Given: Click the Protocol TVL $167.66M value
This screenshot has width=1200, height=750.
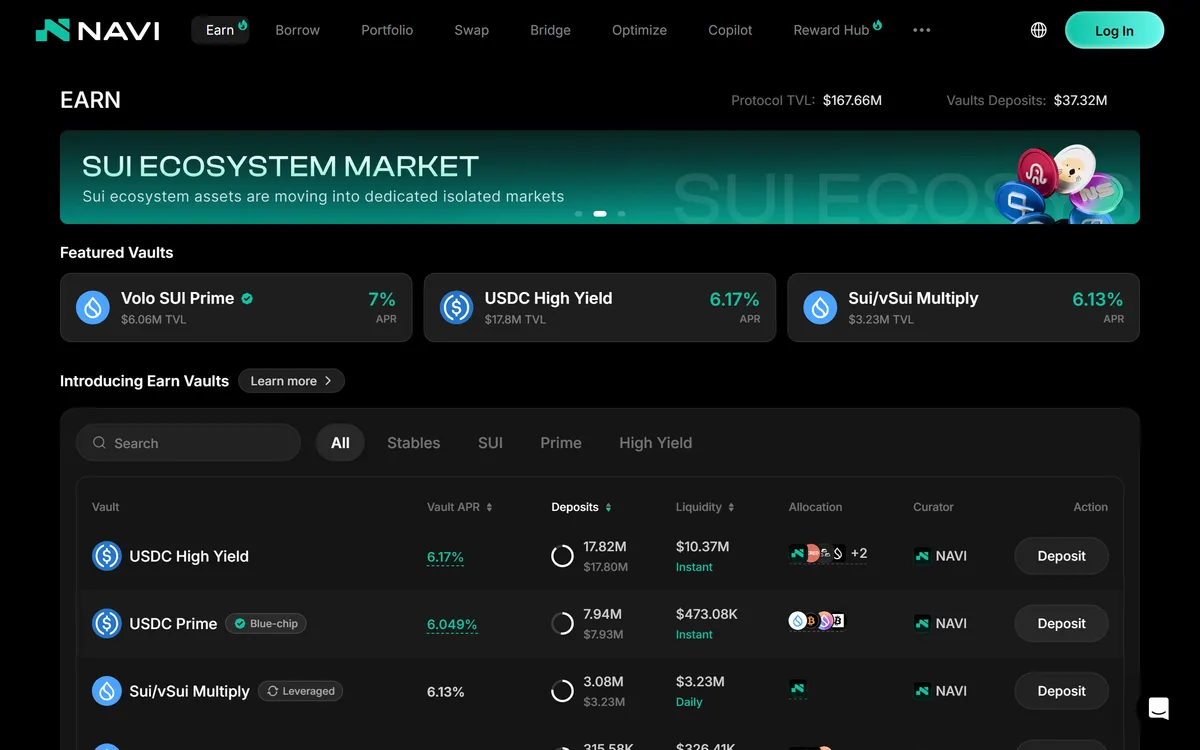Looking at the screenshot, I should tap(852, 100).
